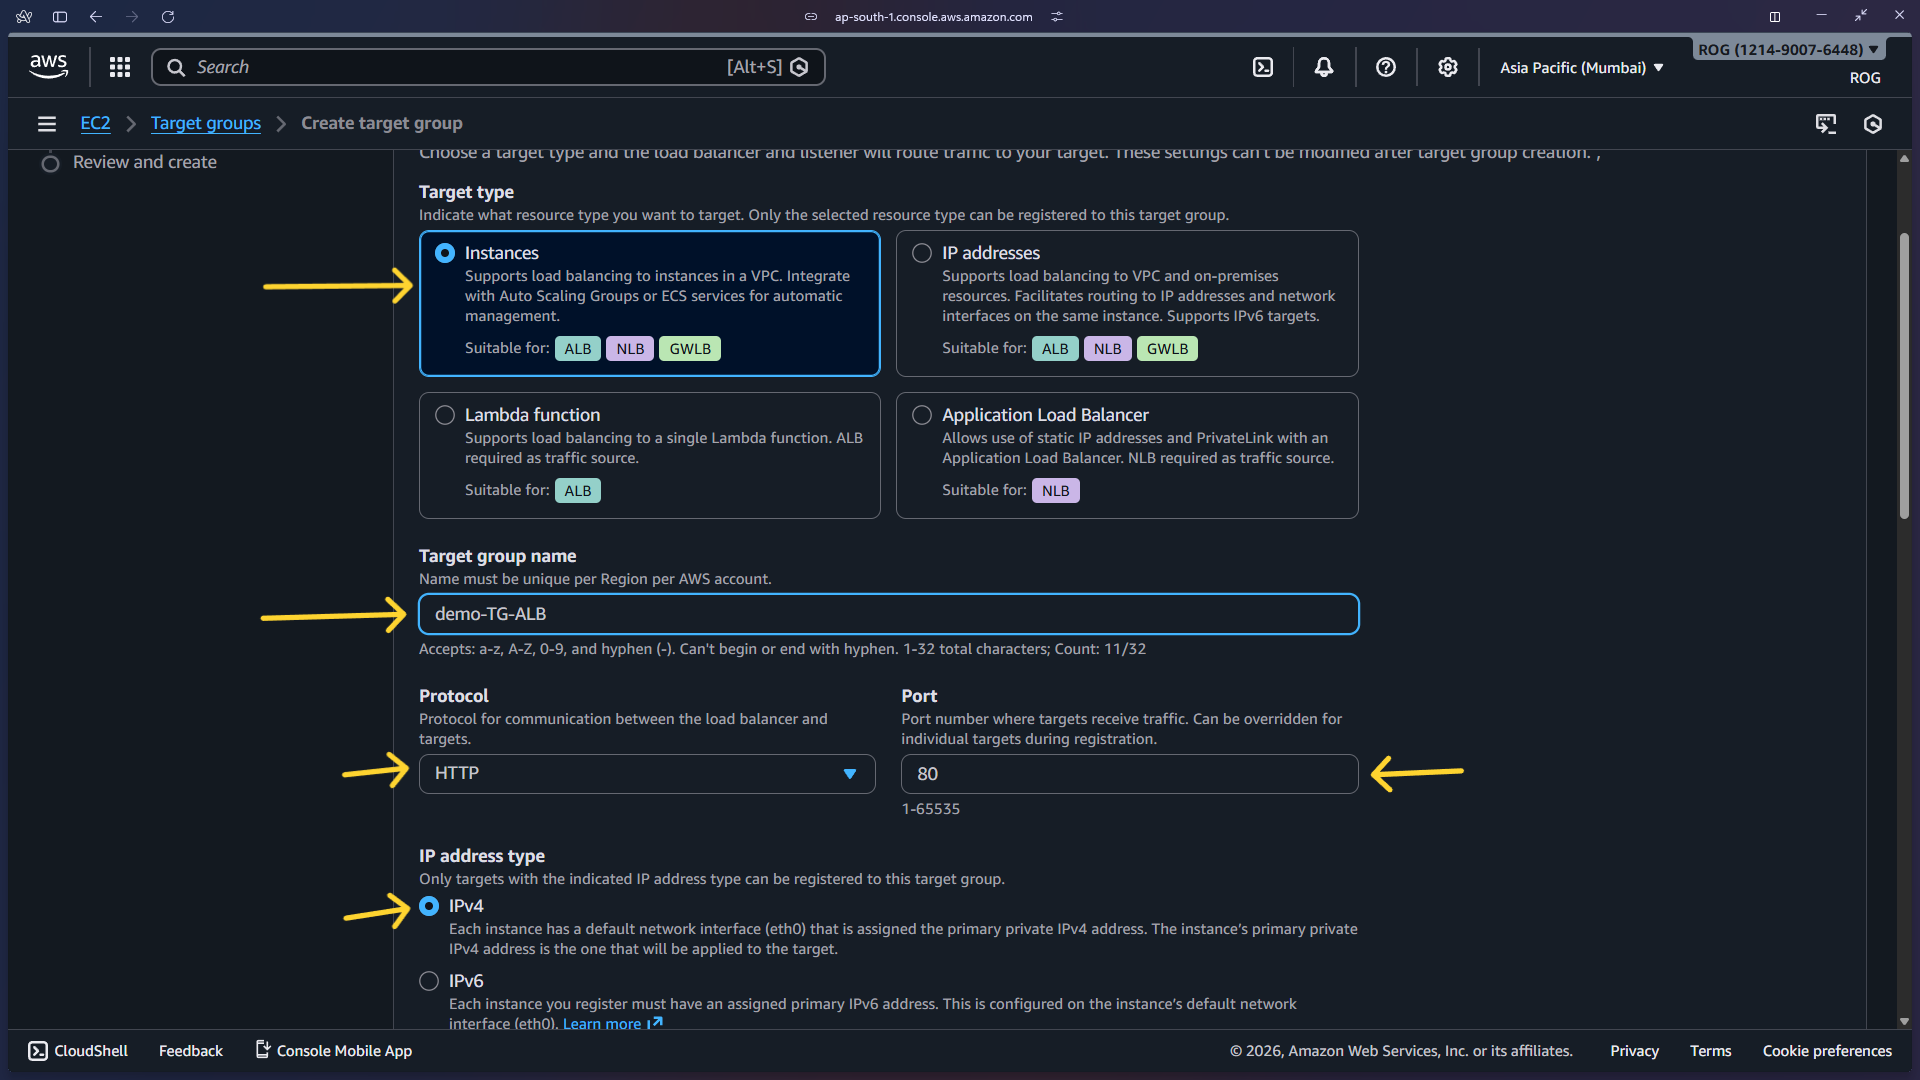Viewport: 1920px width, 1080px height.
Task: Open CloudShell from the top toolbar
Action: coord(1263,66)
